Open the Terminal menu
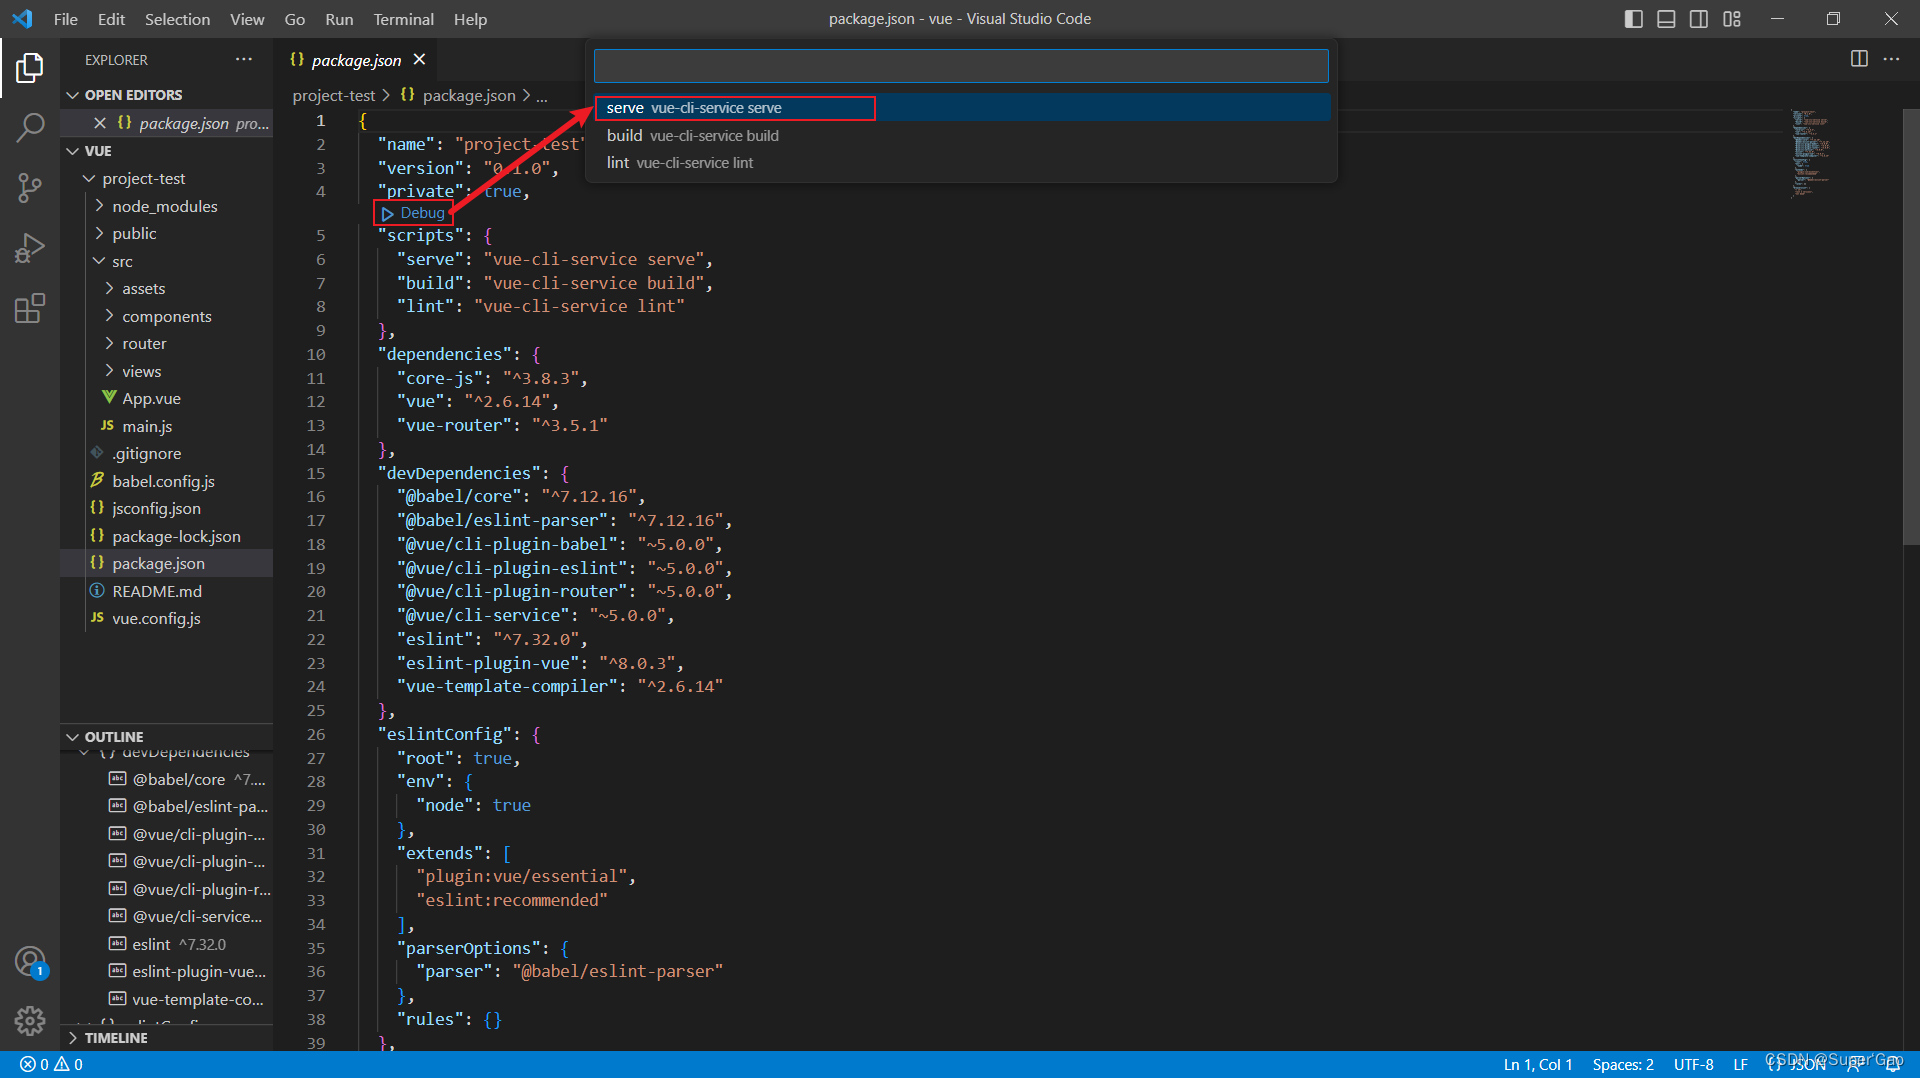1920x1078 pixels. pos(403,19)
